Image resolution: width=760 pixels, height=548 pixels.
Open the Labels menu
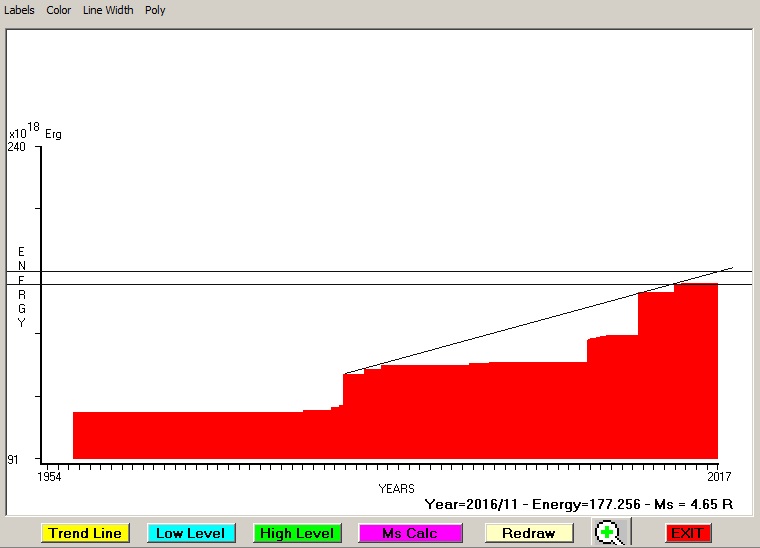[20, 10]
